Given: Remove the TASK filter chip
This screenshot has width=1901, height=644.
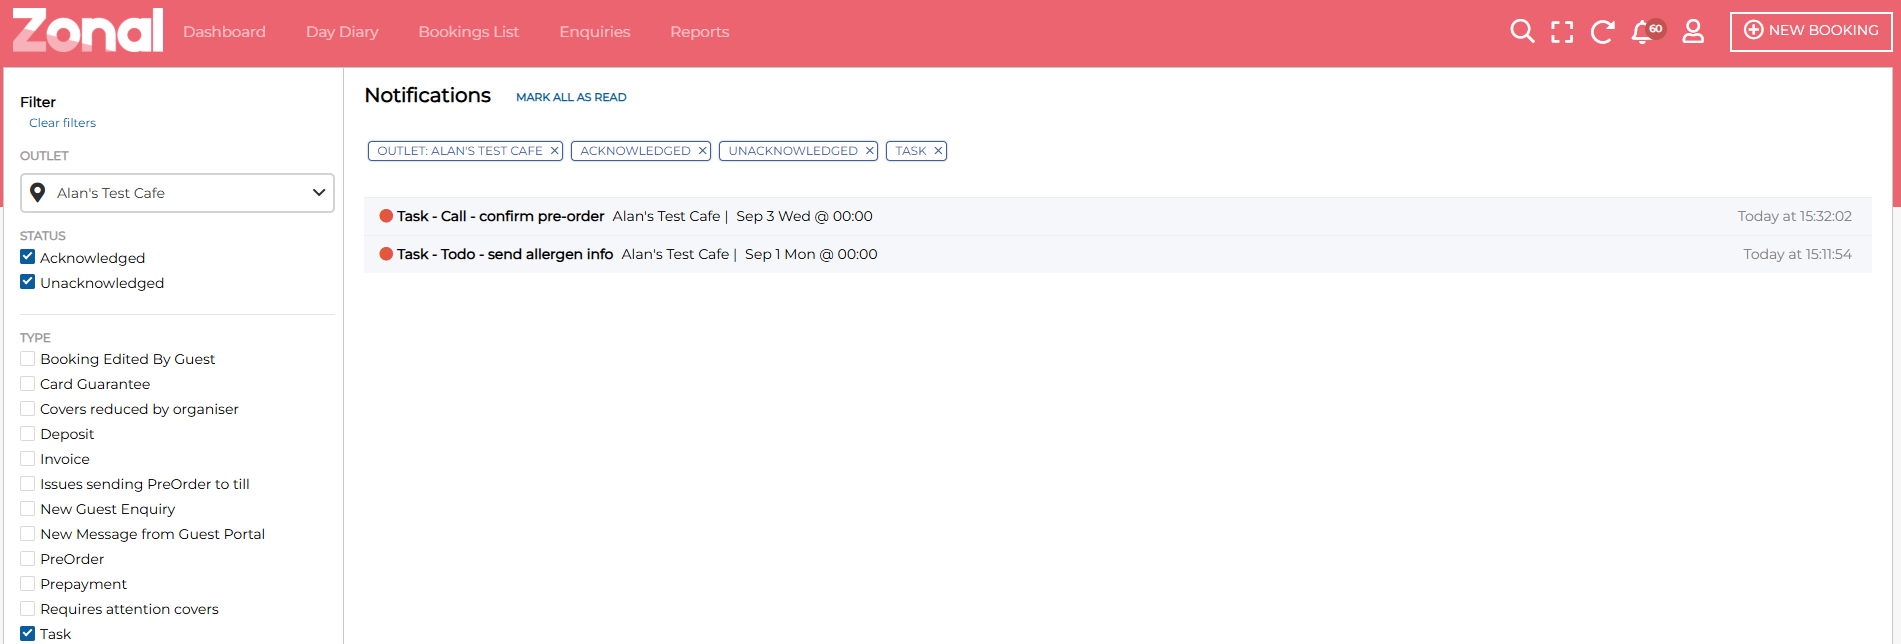Looking at the screenshot, I should click(x=938, y=151).
